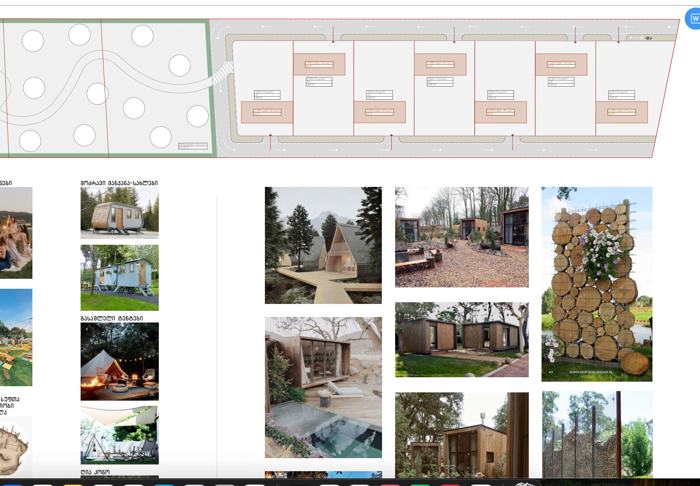
Task: Open the gabion fence with rusty posts photo
Action: (x=597, y=435)
